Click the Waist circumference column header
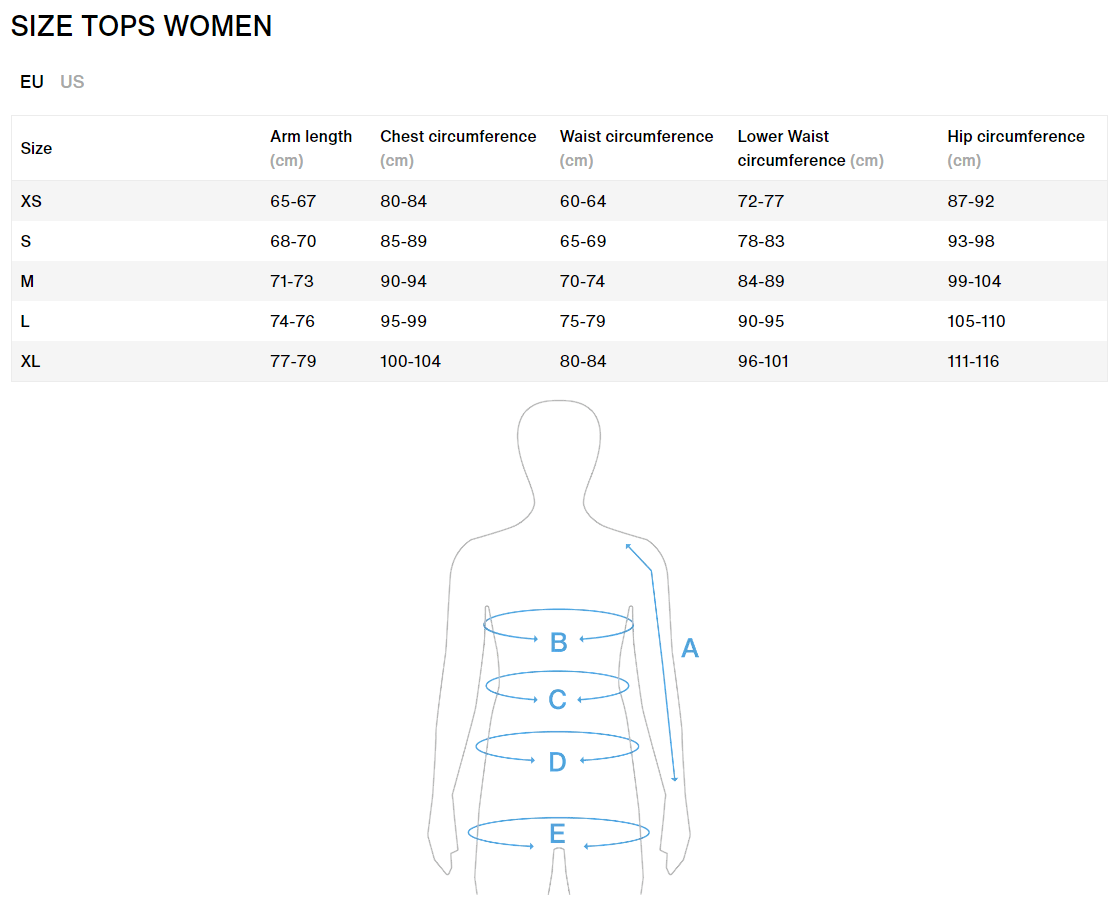The image size is (1119, 906). (x=637, y=148)
